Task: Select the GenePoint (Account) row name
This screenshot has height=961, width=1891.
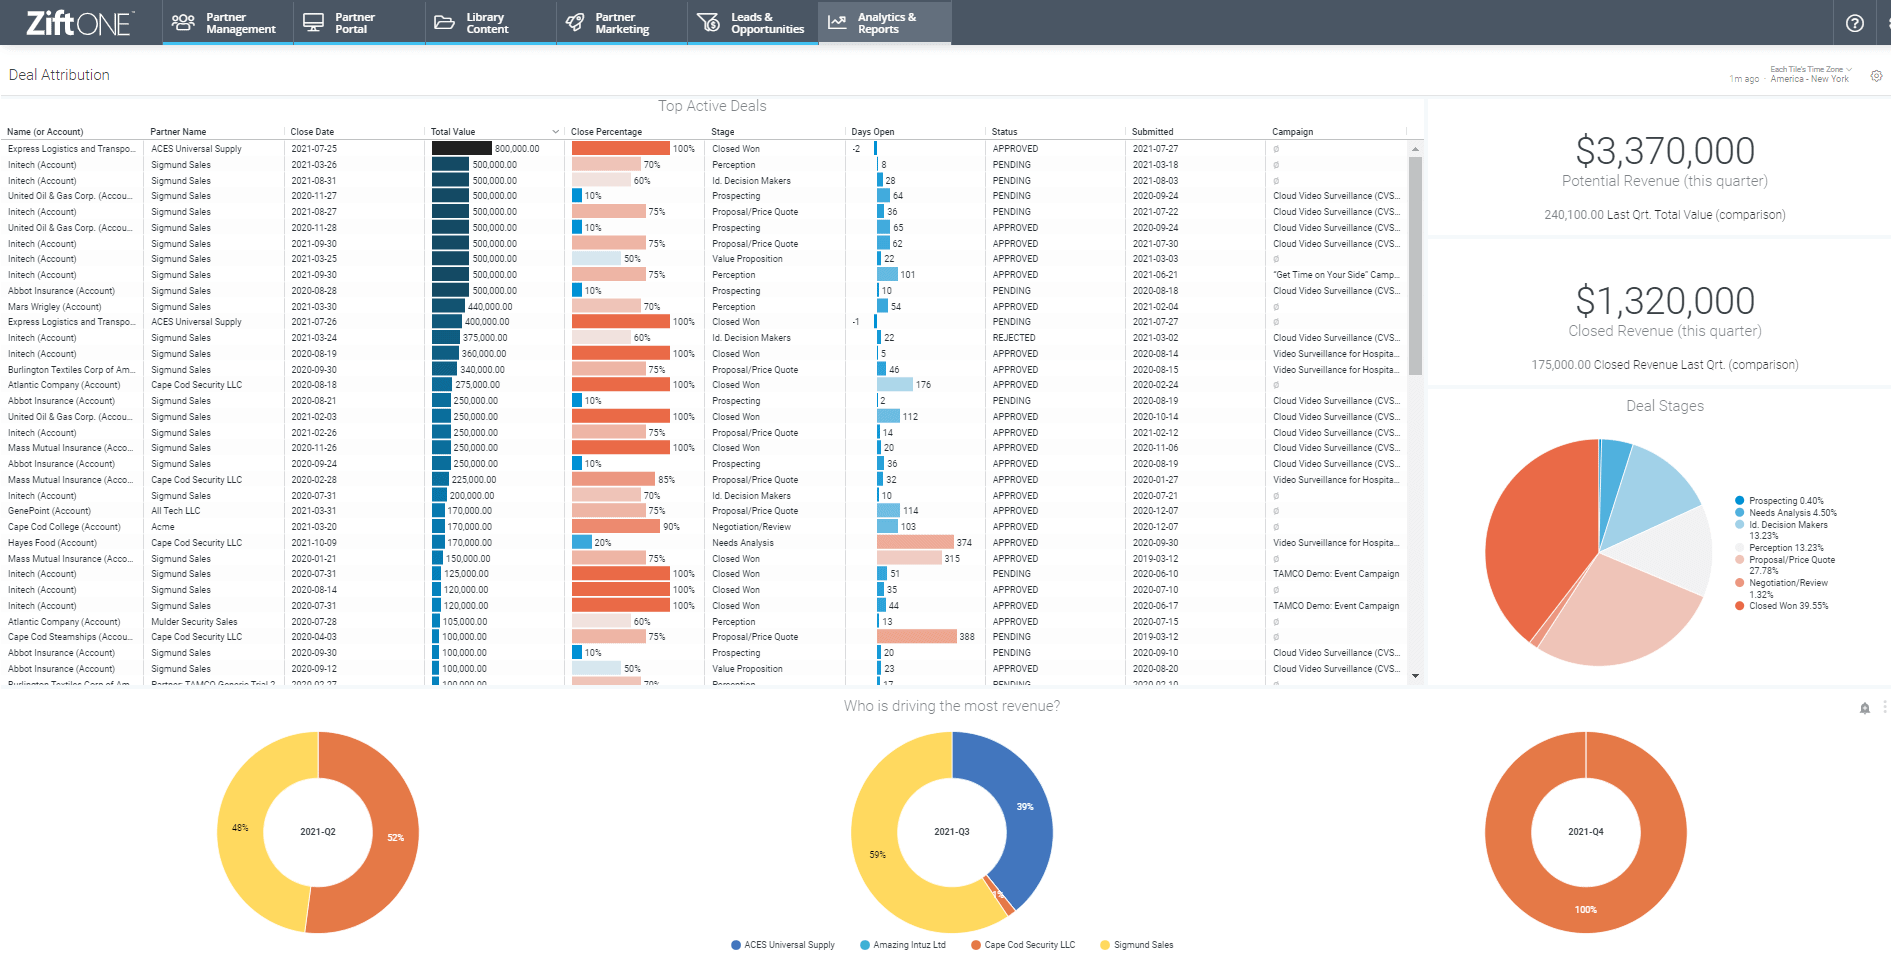Action: [49, 511]
